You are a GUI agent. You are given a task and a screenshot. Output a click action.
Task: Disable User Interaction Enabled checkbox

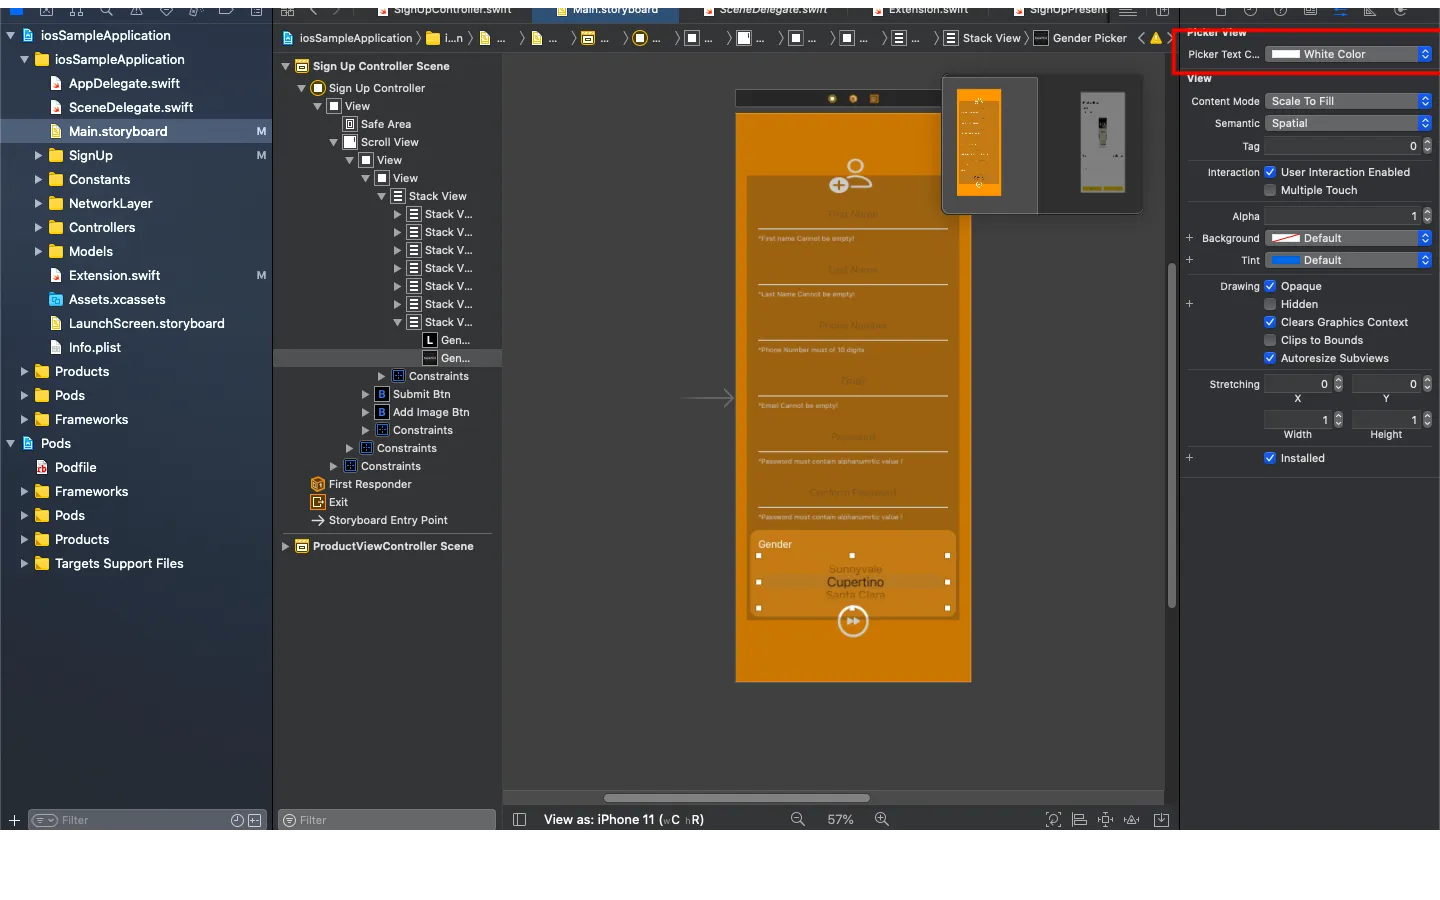point(1270,172)
